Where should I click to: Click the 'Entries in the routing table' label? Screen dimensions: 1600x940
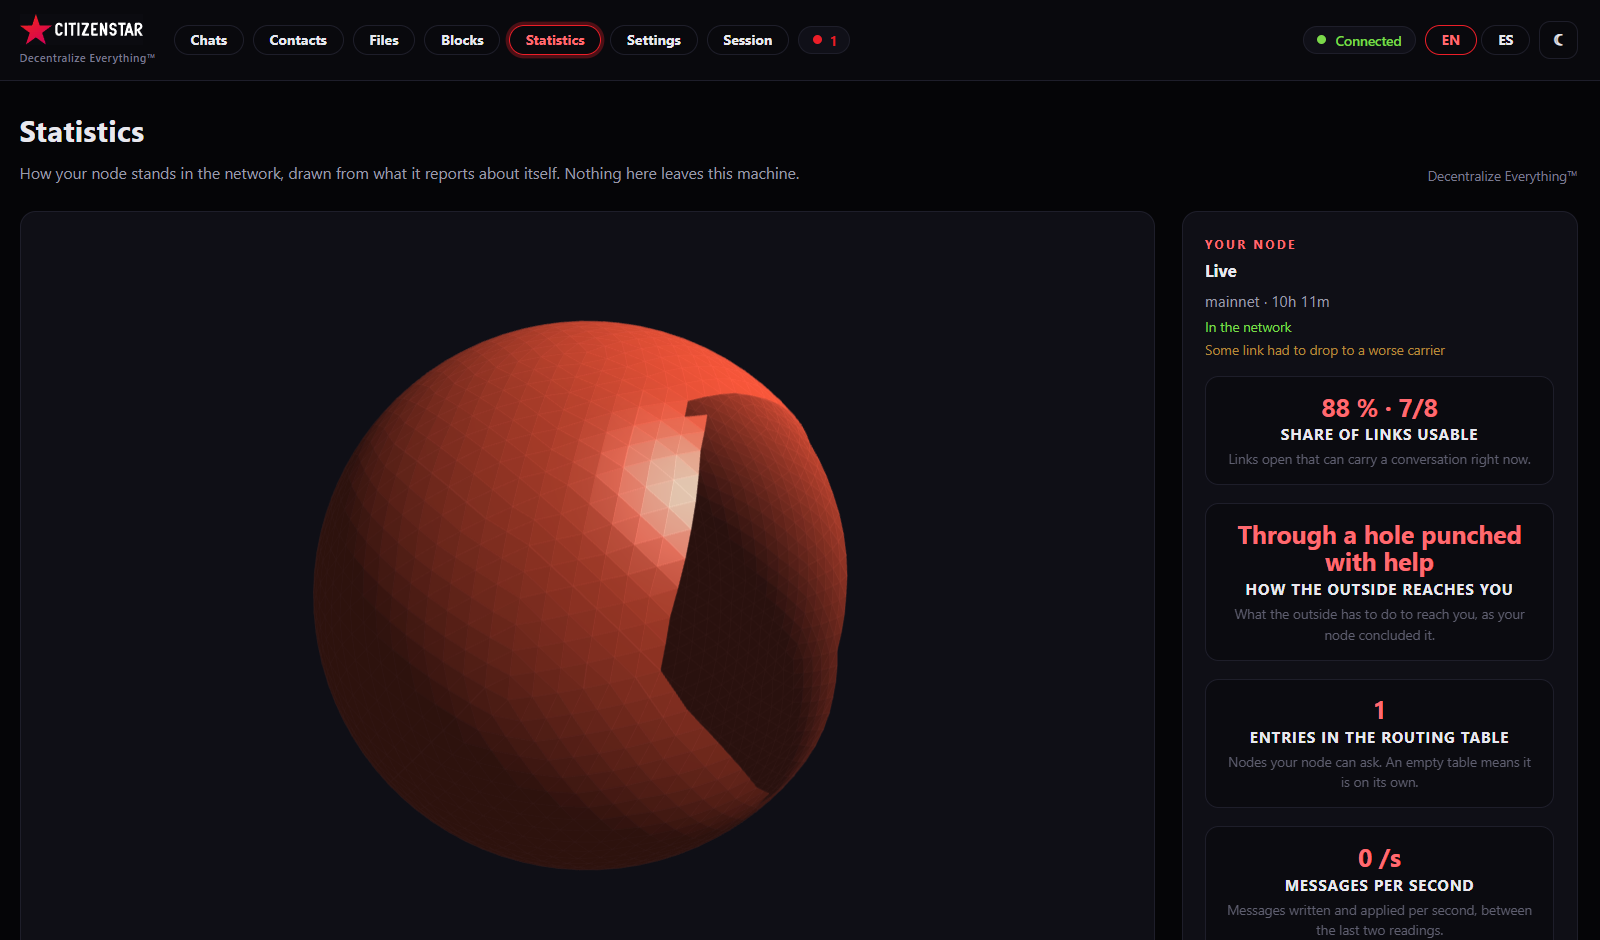[x=1379, y=738]
